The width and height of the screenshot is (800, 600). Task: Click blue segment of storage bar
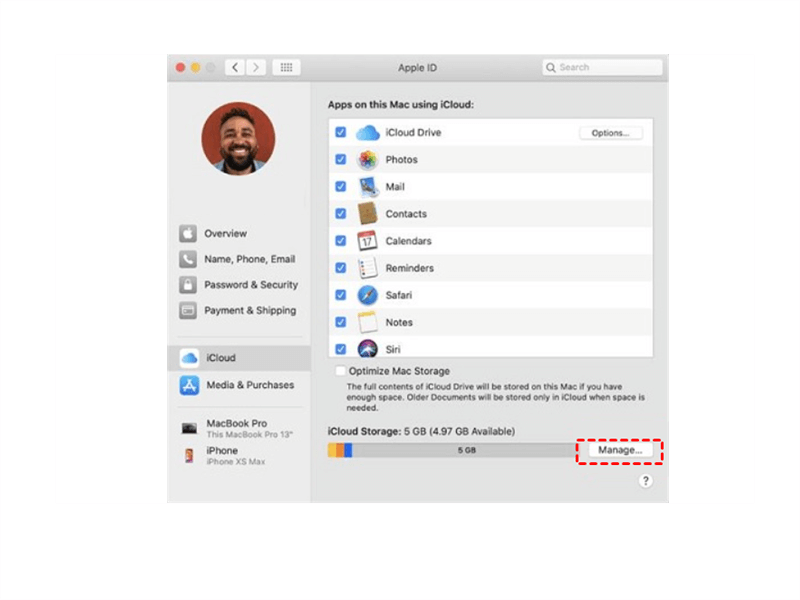click(x=348, y=450)
